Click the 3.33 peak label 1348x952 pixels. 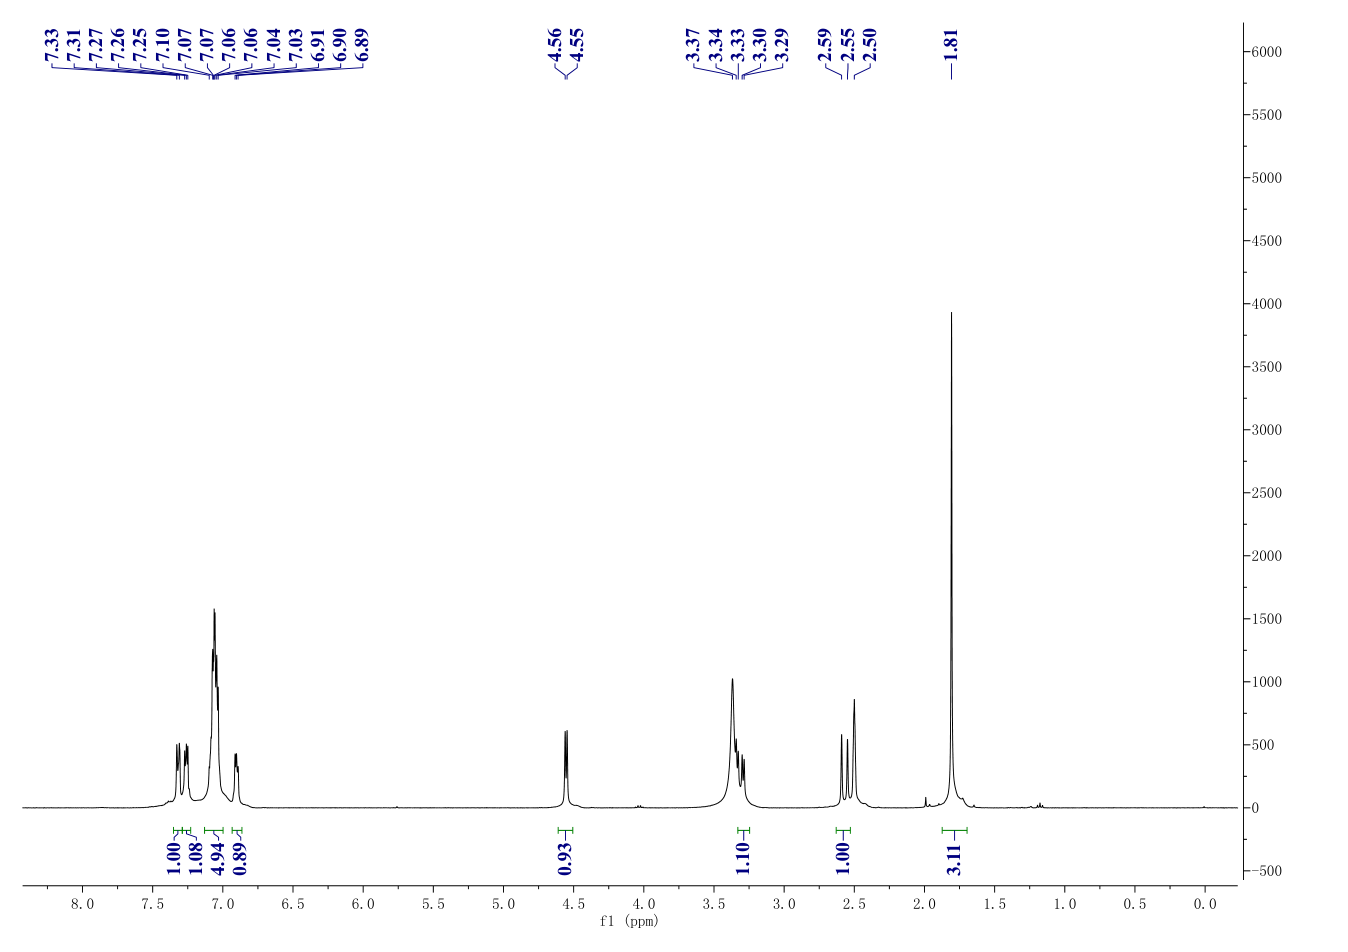coord(737,46)
